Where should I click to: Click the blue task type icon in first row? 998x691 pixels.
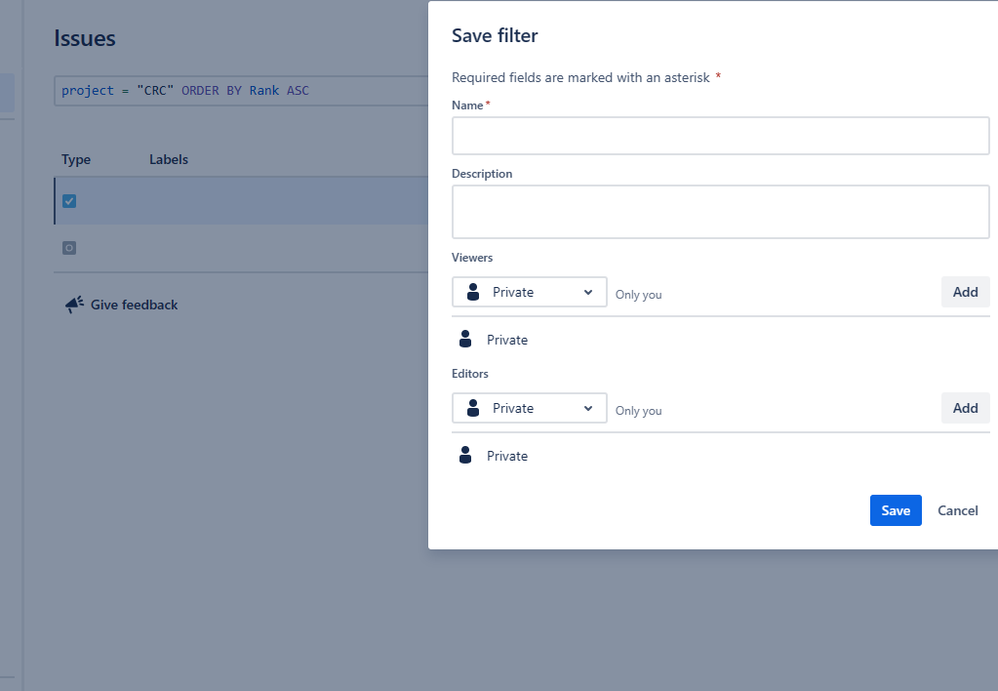[69, 201]
